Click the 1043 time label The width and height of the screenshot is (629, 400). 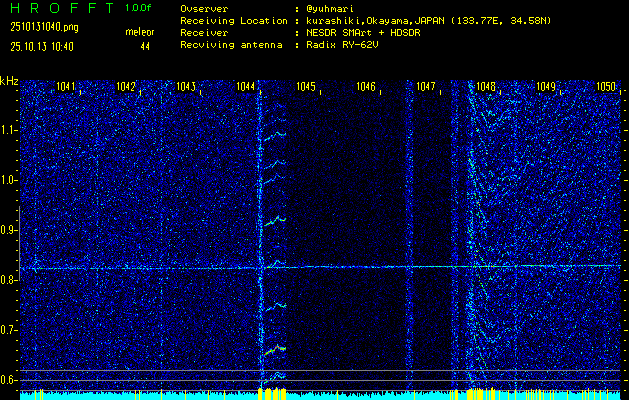click(186, 86)
